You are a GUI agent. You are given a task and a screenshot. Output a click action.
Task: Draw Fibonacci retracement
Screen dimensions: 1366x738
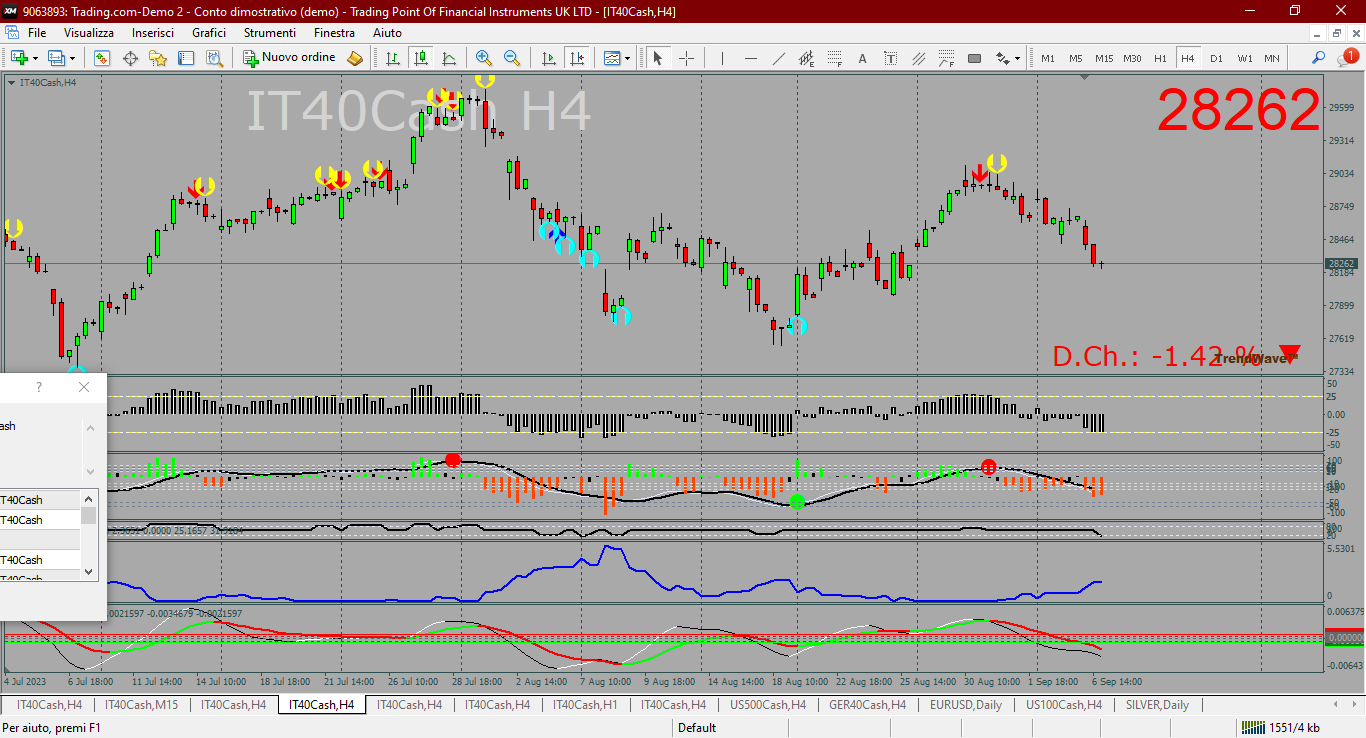(x=834, y=58)
